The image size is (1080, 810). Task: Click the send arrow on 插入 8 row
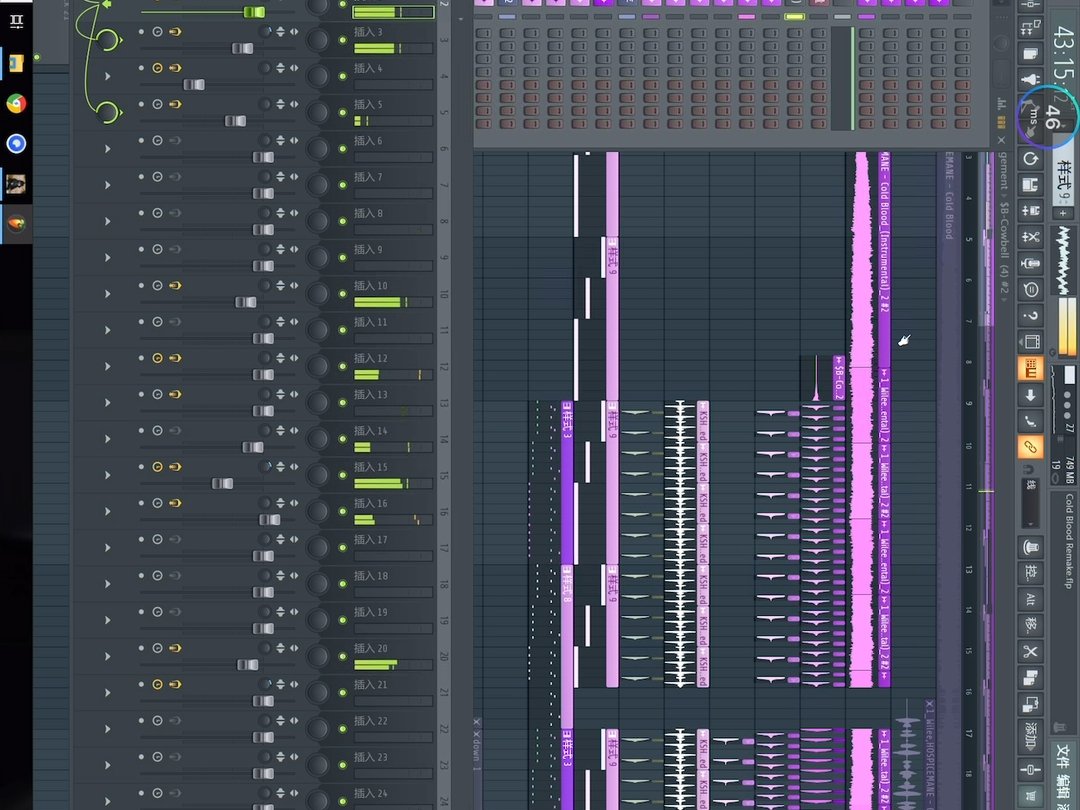pos(107,221)
